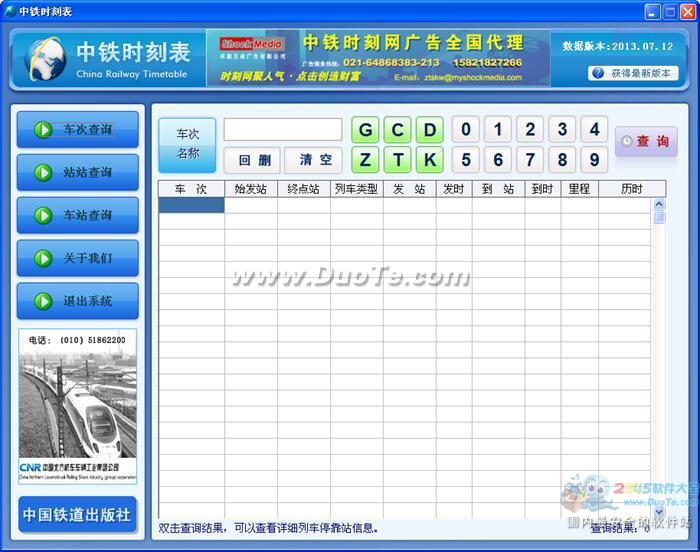This screenshot has width=700, height=552.
Task: Click the table scrollbar up arrow
Action: pos(659,205)
